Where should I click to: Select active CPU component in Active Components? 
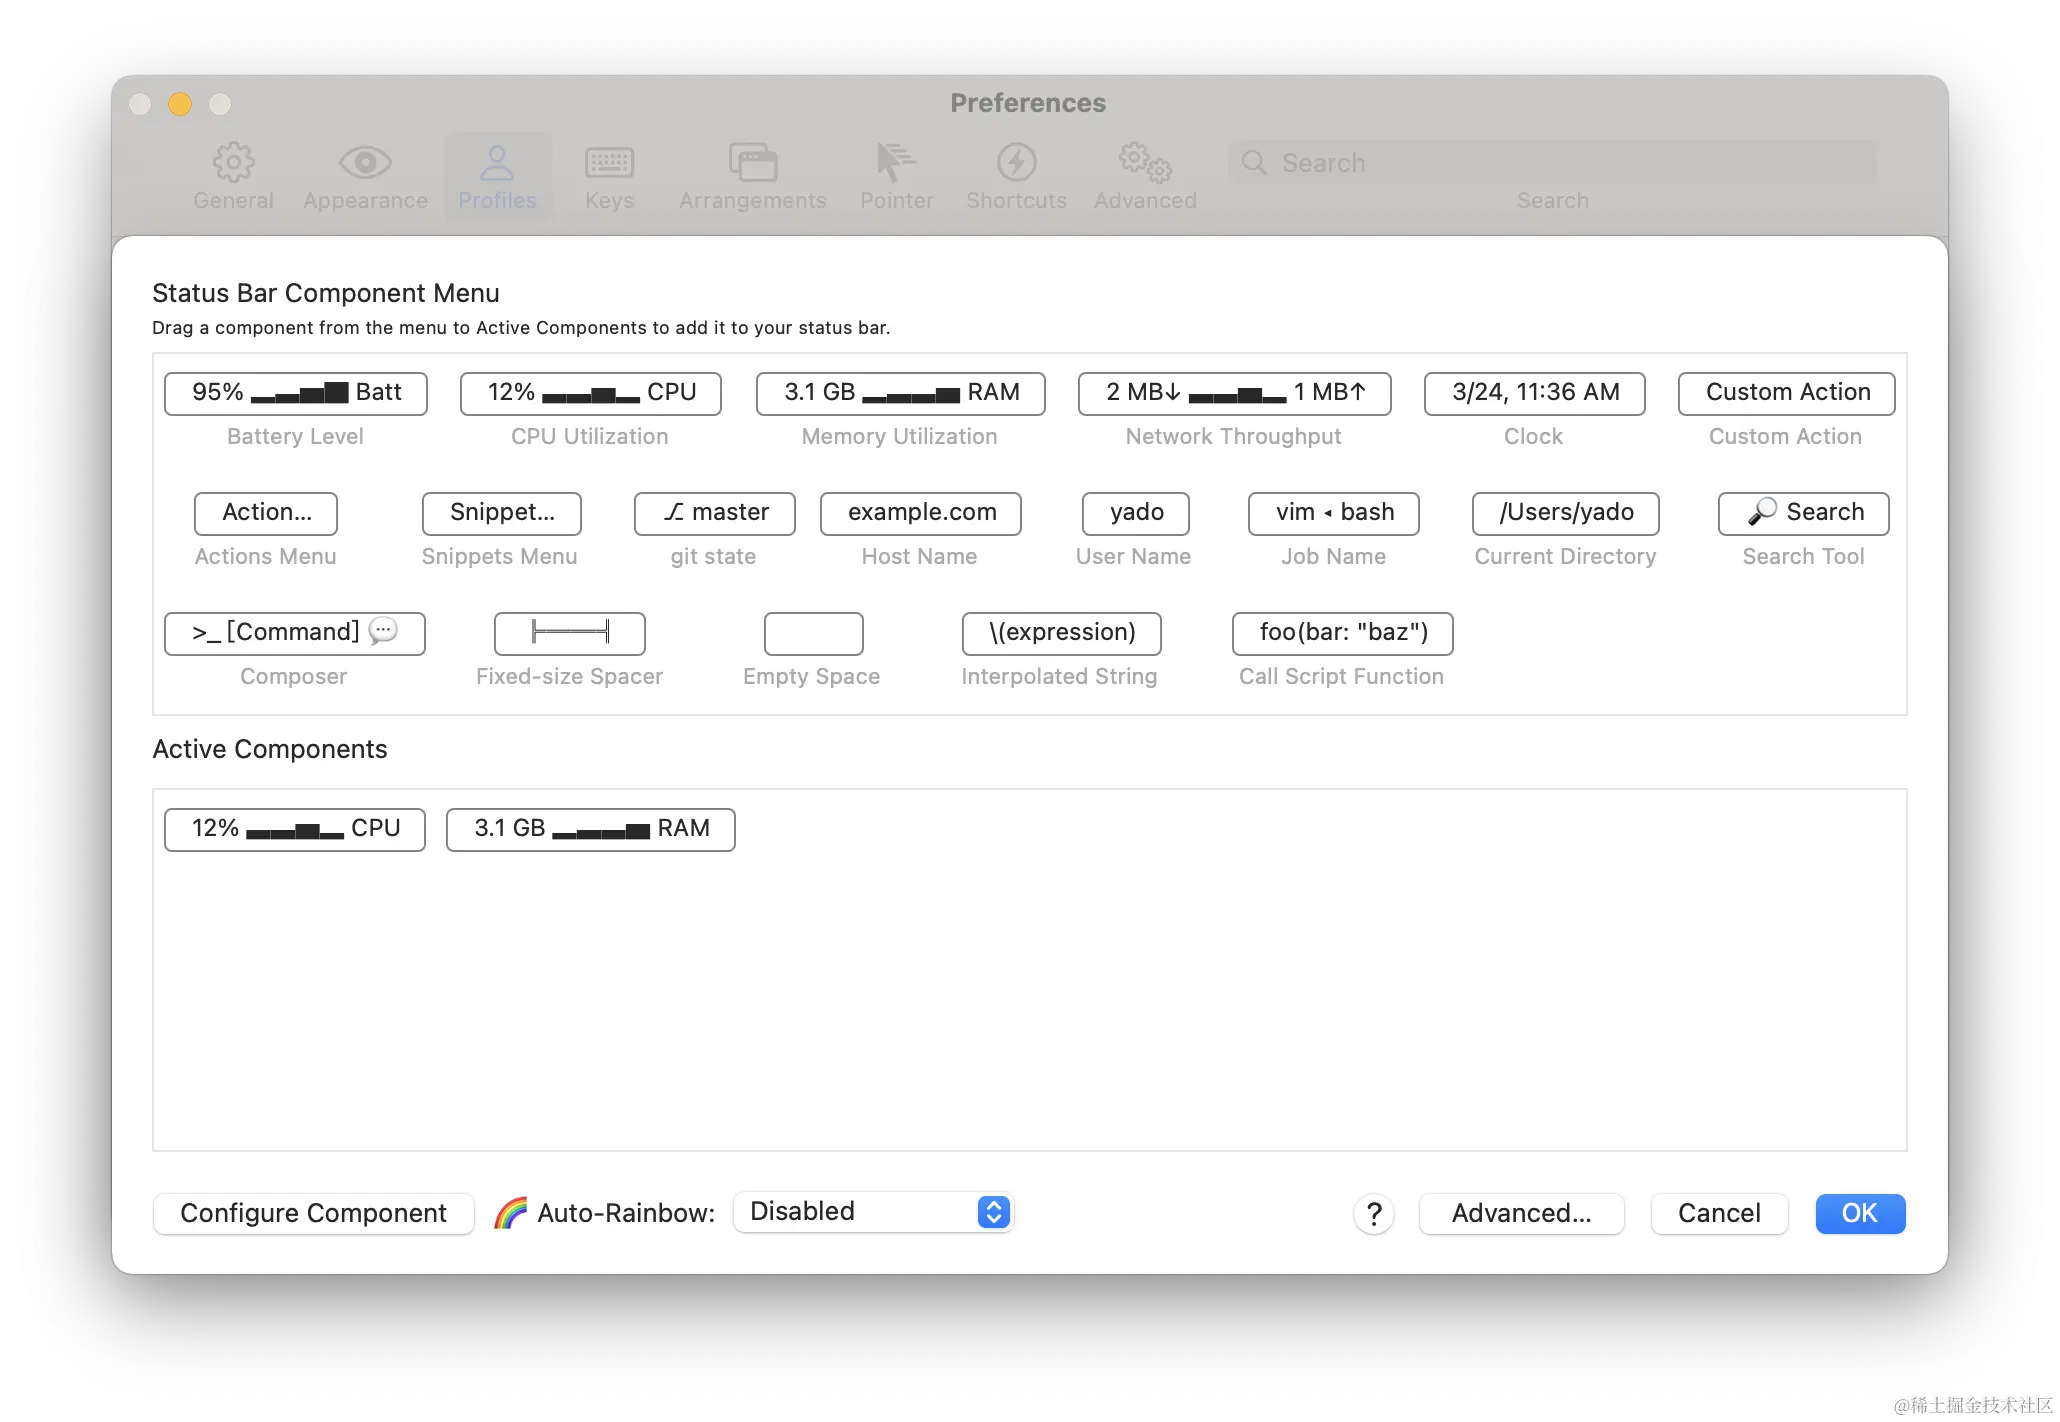(294, 829)
